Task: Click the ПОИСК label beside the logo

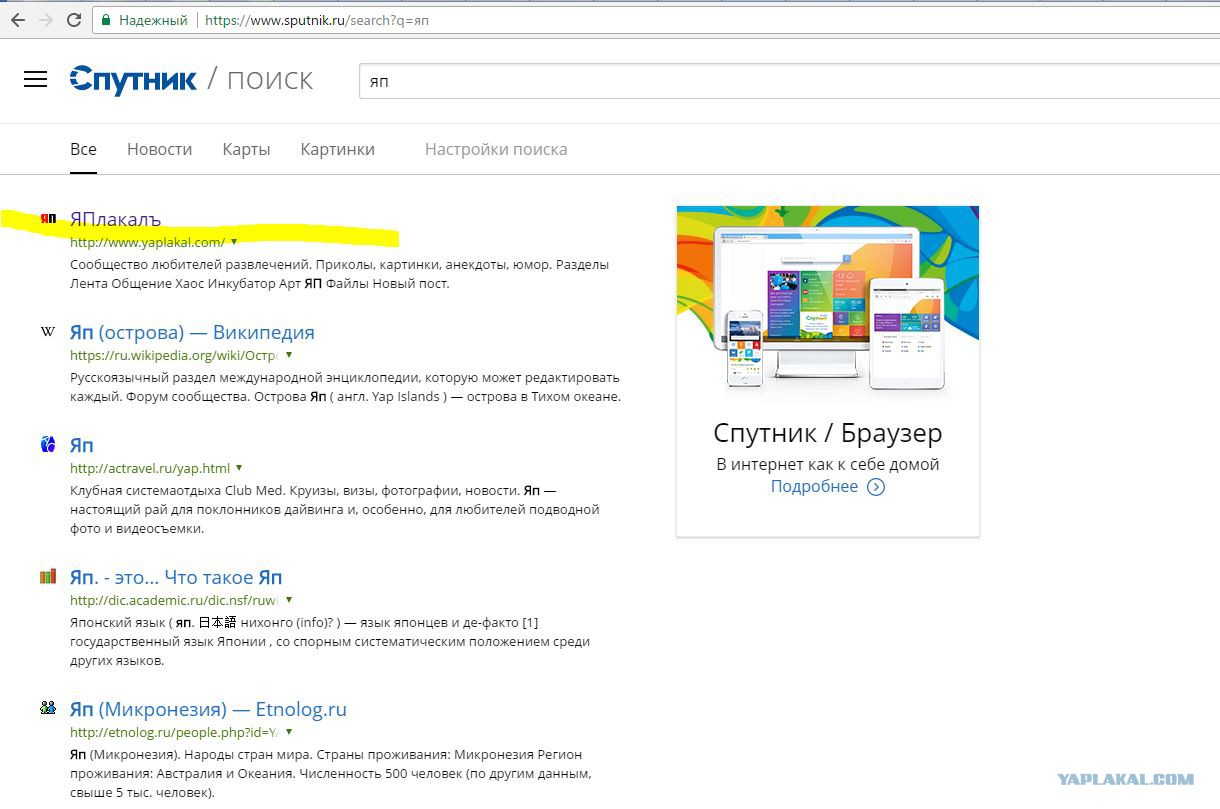Action: 270,80
